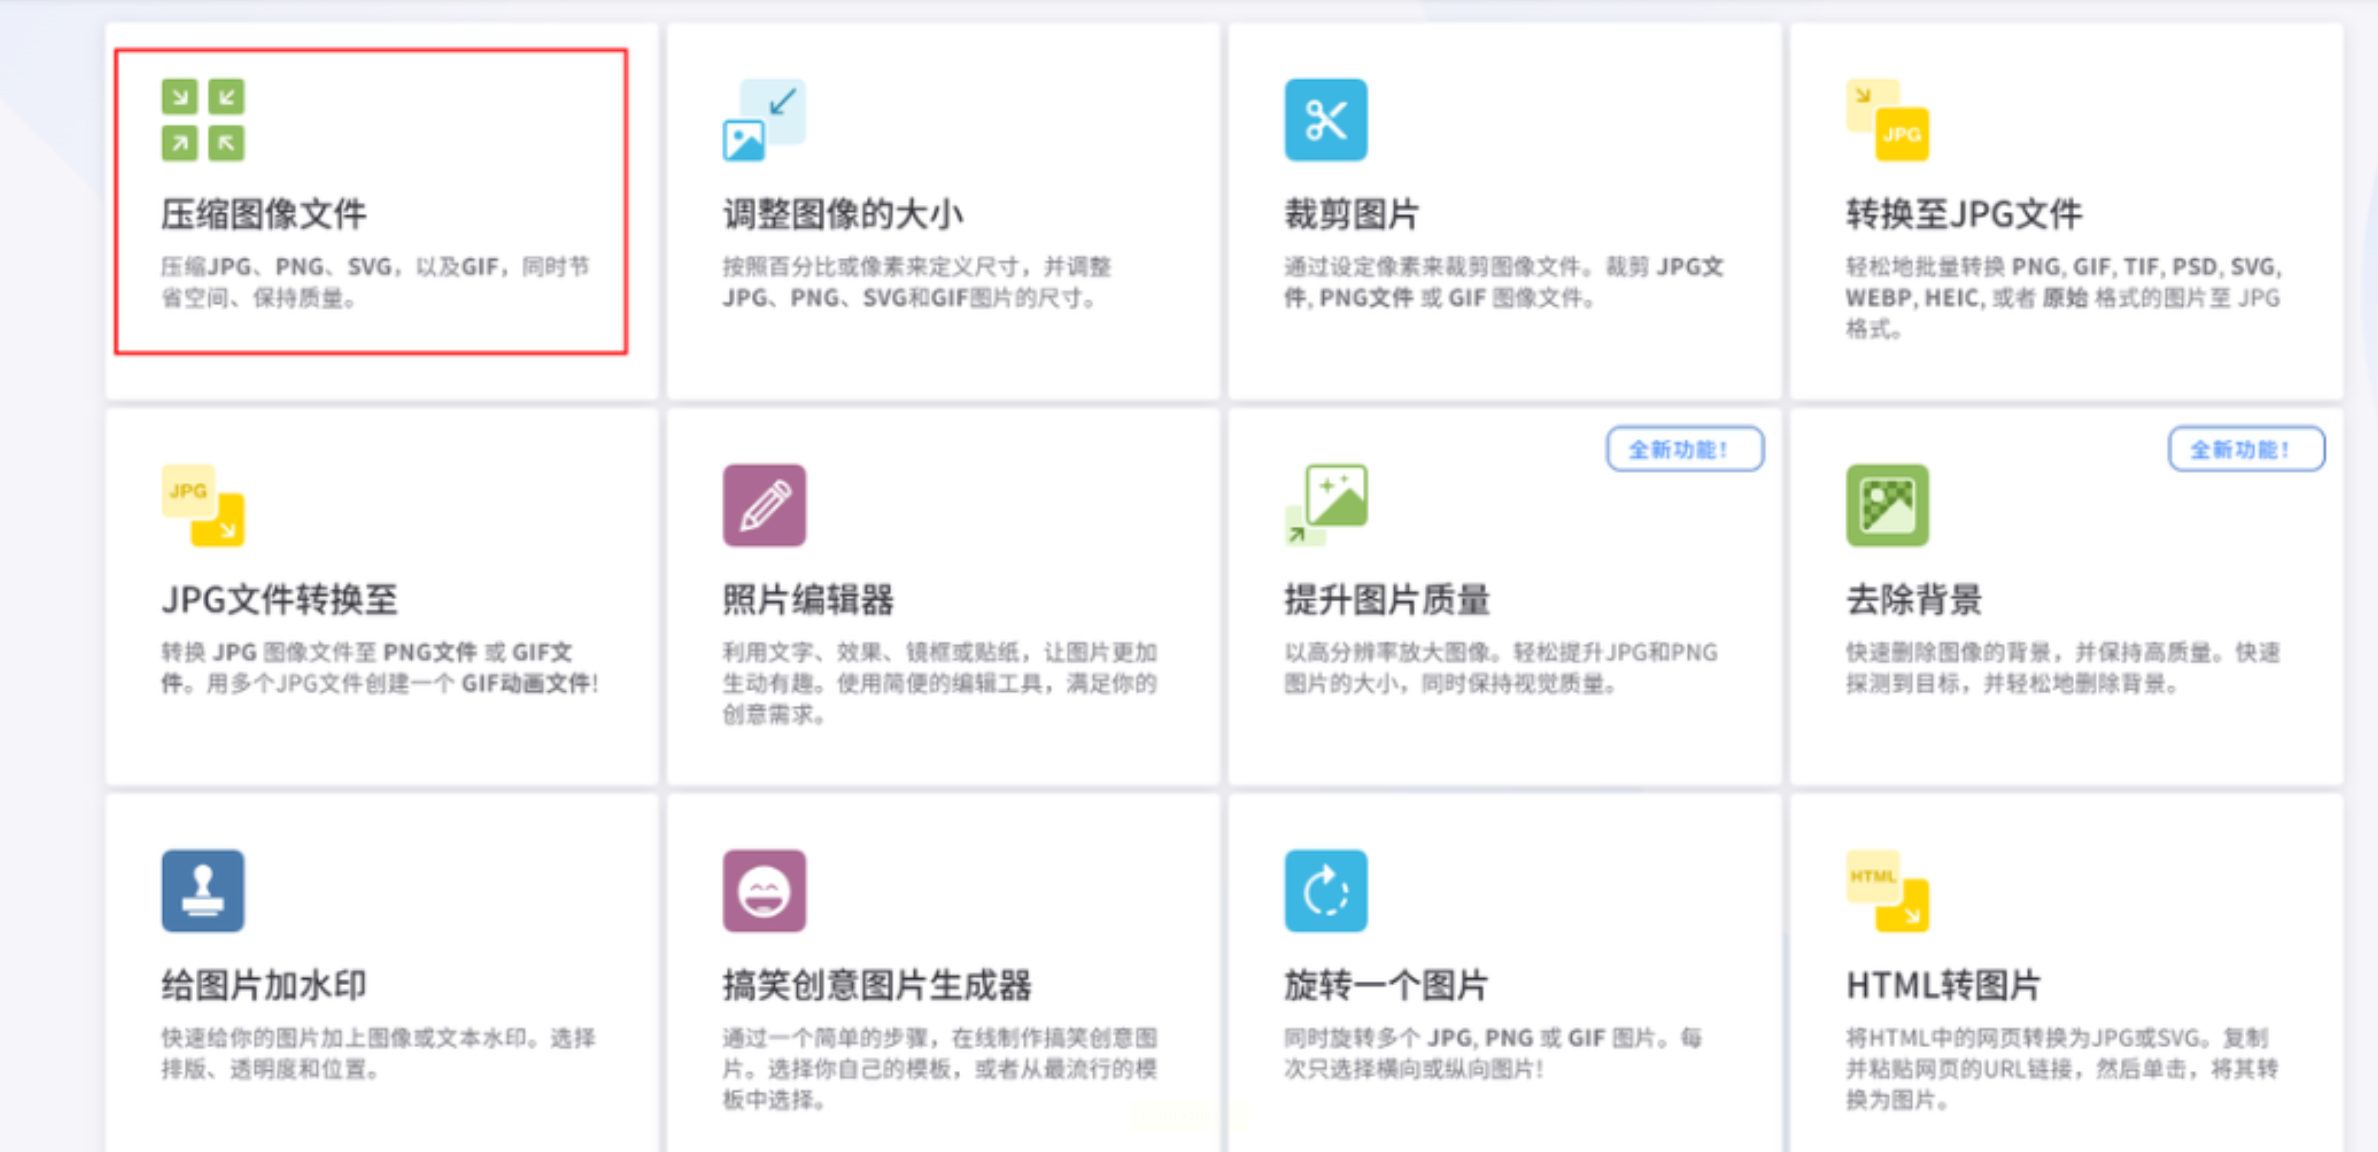Click the 裁剪图片 heading
2378x1152 pixels.
click(x=1352, y=214)
